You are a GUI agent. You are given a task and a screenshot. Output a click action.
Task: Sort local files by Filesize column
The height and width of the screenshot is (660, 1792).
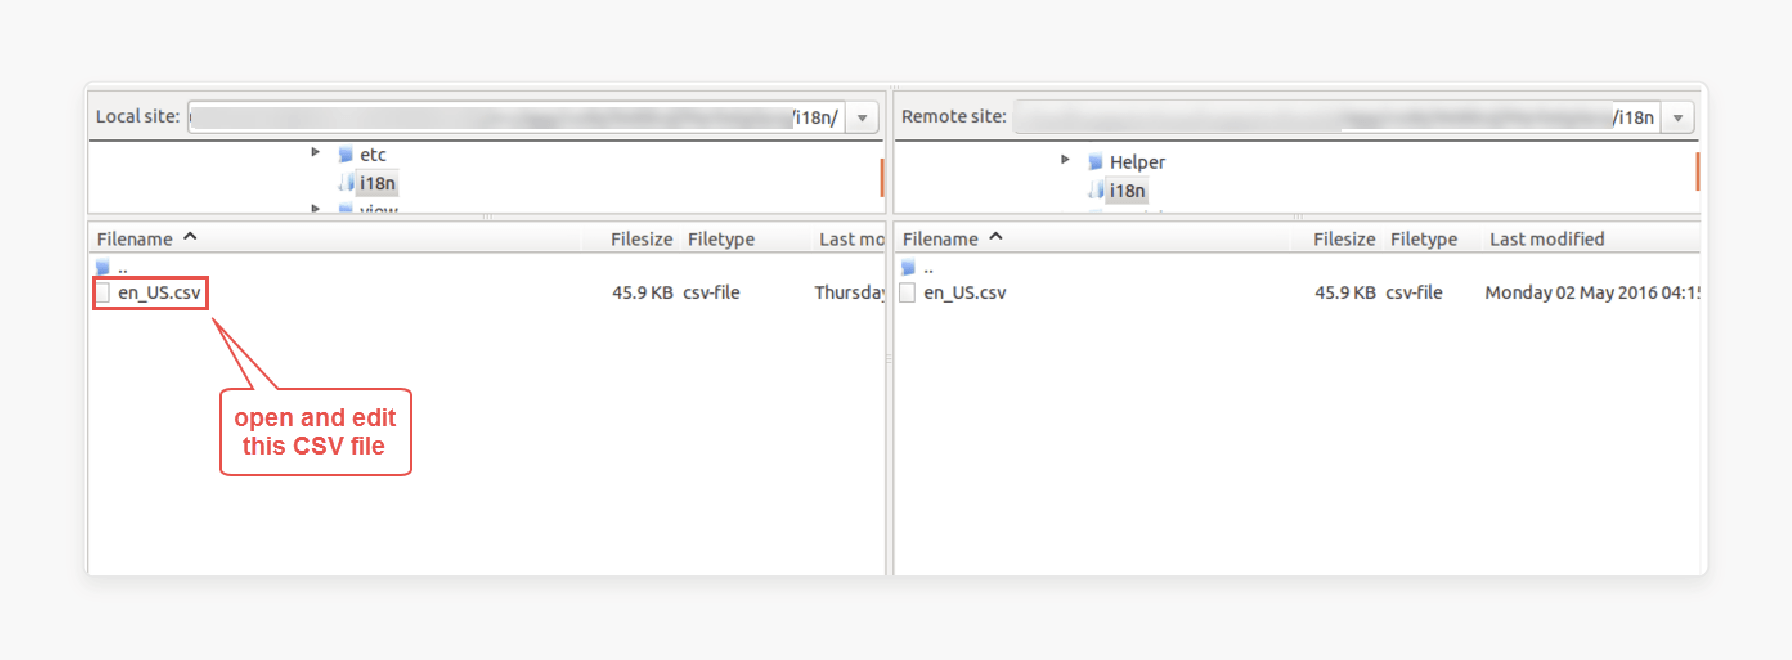(641, 239)
